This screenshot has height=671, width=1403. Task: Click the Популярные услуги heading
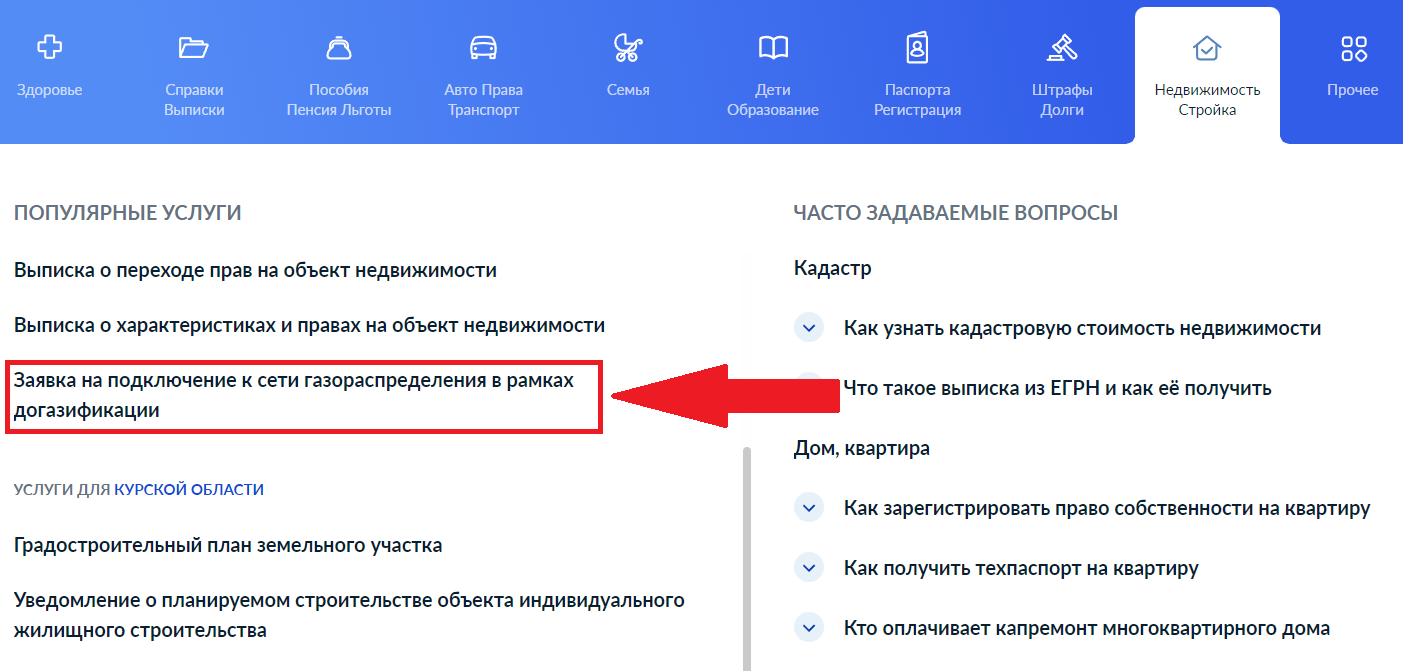(128, 213)
